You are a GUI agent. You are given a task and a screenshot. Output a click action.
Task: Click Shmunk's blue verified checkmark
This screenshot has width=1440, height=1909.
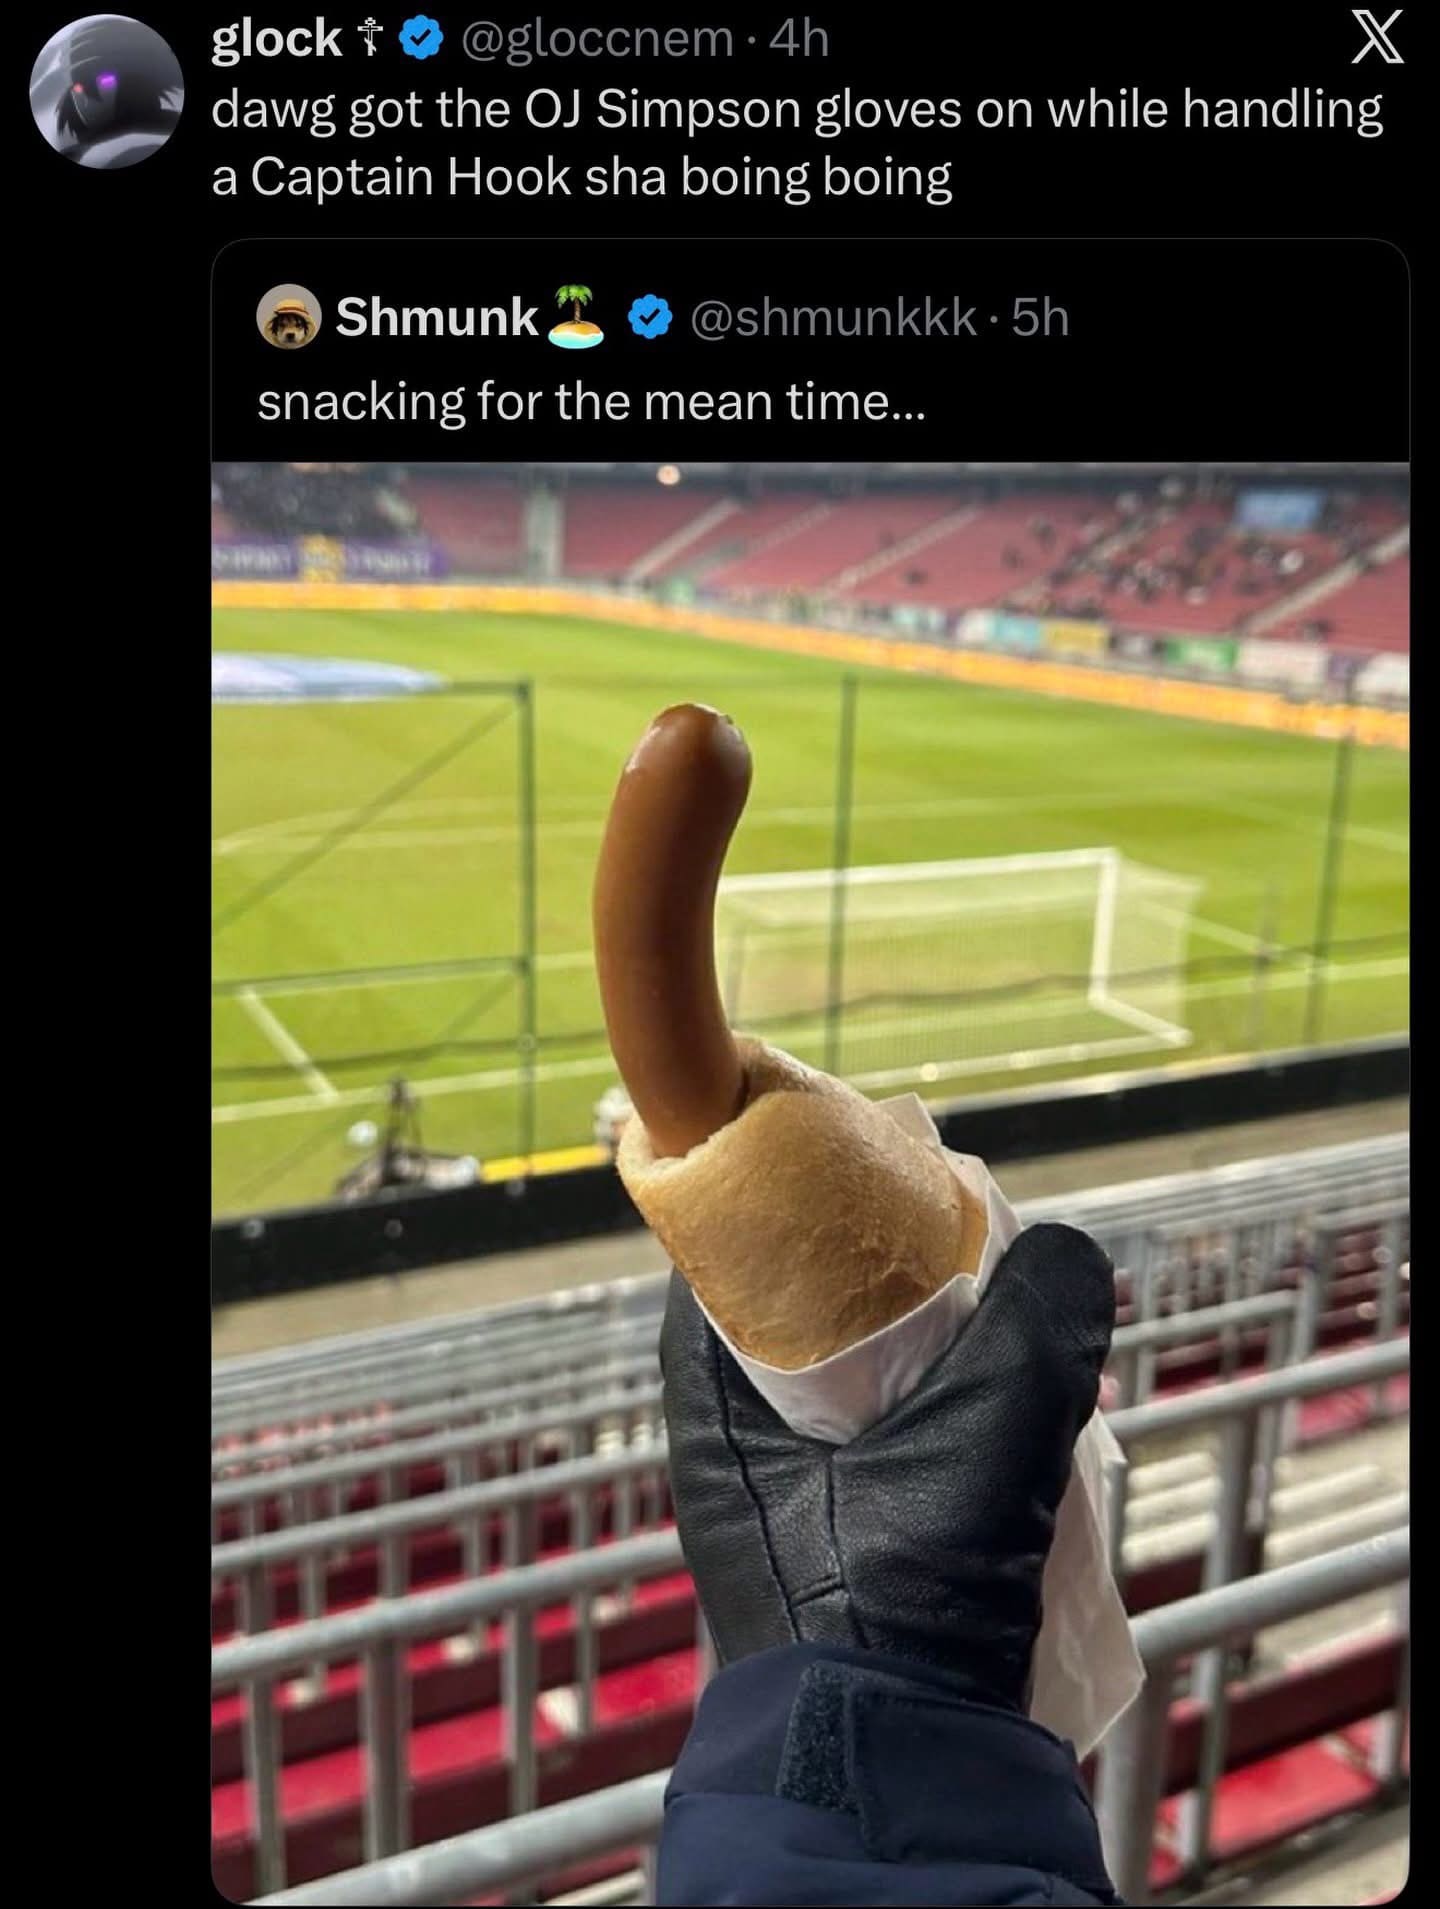(649, 318)
